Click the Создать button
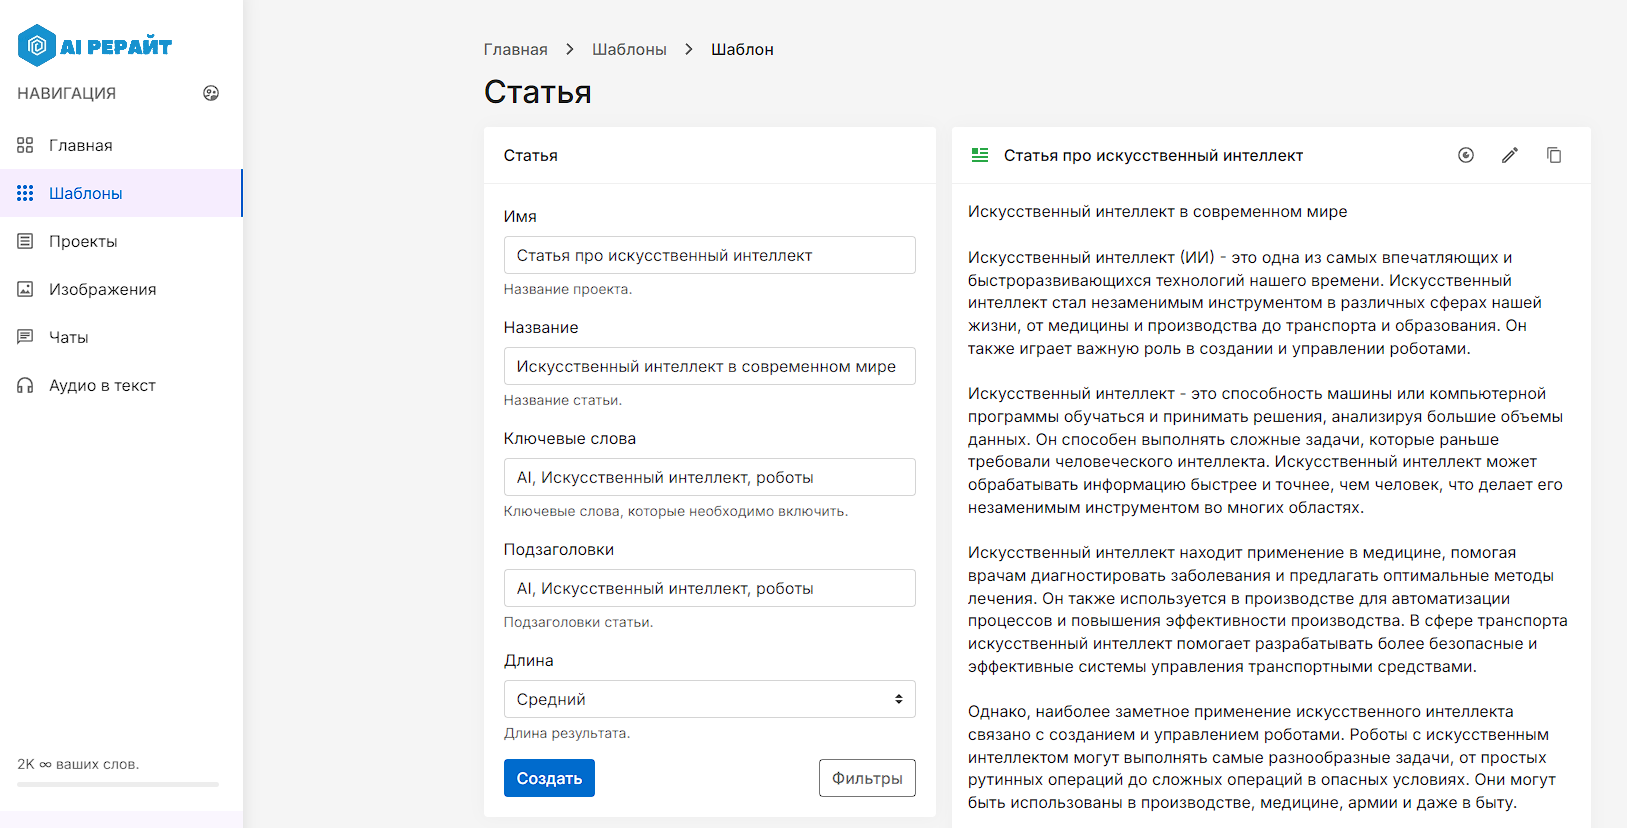The height and width of the screenshot is (828, 1627). pos(549,778)
